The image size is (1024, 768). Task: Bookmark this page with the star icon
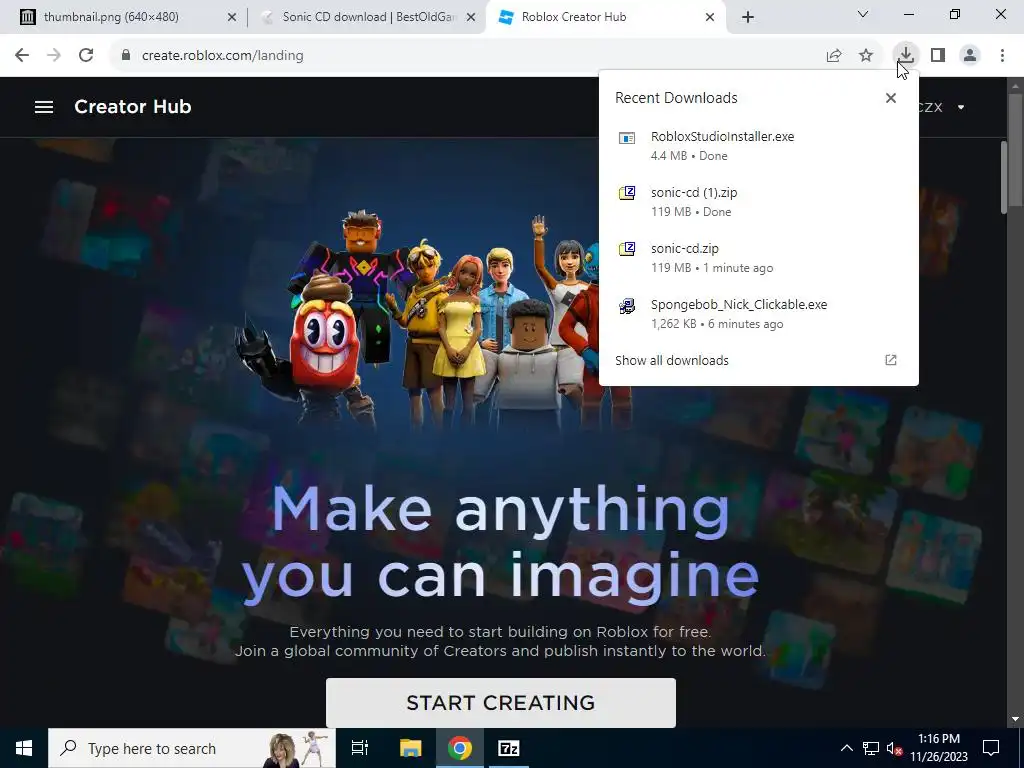pyautogui.click(x=866, y=56)
